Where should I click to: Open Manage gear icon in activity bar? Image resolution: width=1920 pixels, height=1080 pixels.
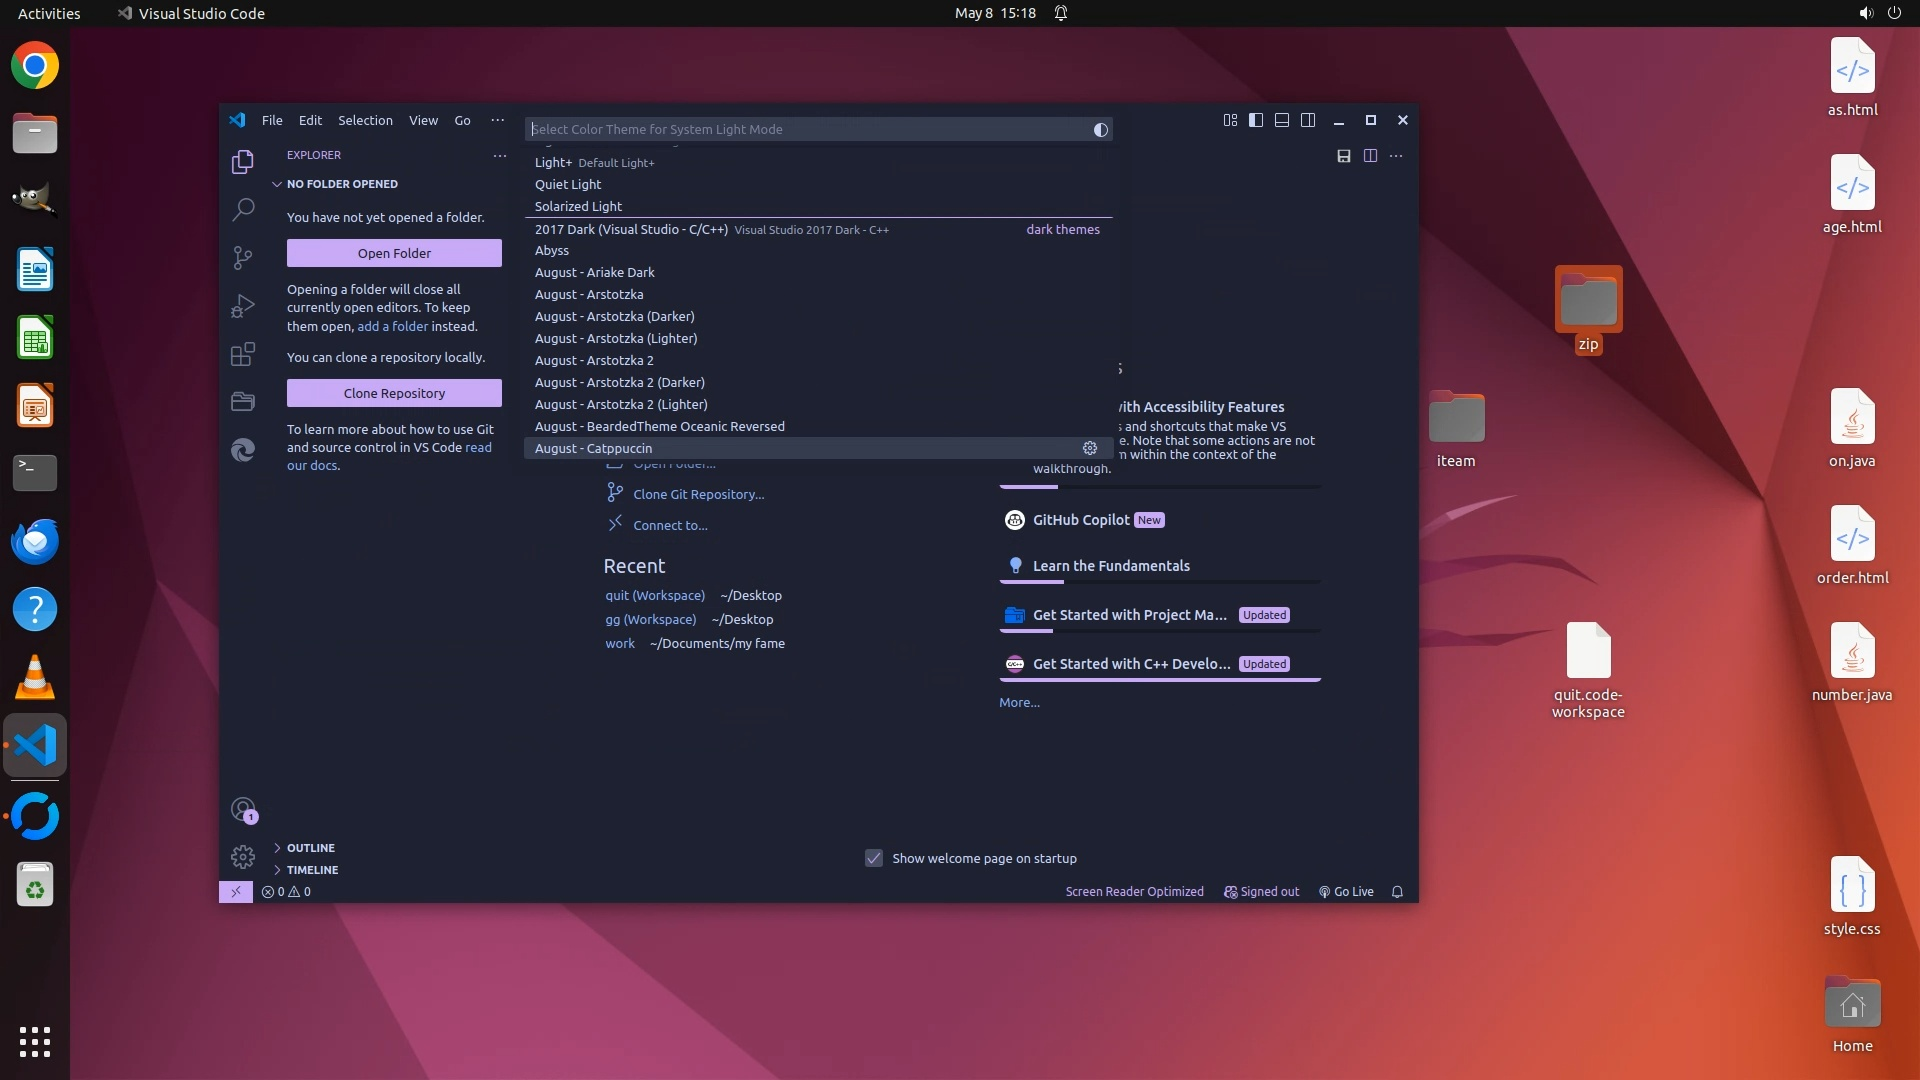click(x=243, y=856)
